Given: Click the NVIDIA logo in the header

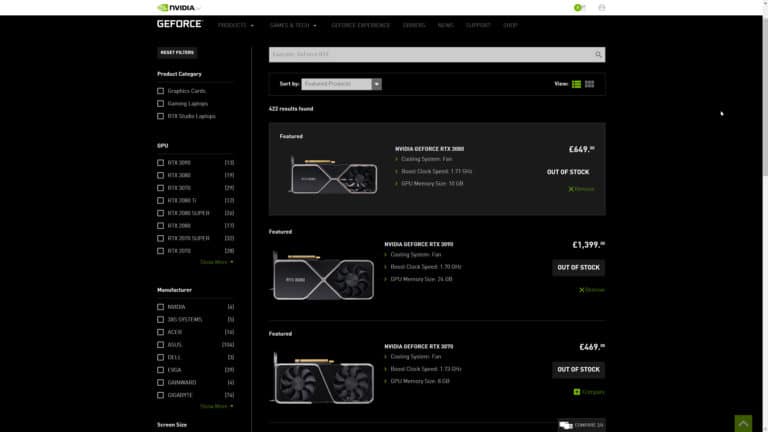Looking at the screenshot, I should [x=179, y=7].
